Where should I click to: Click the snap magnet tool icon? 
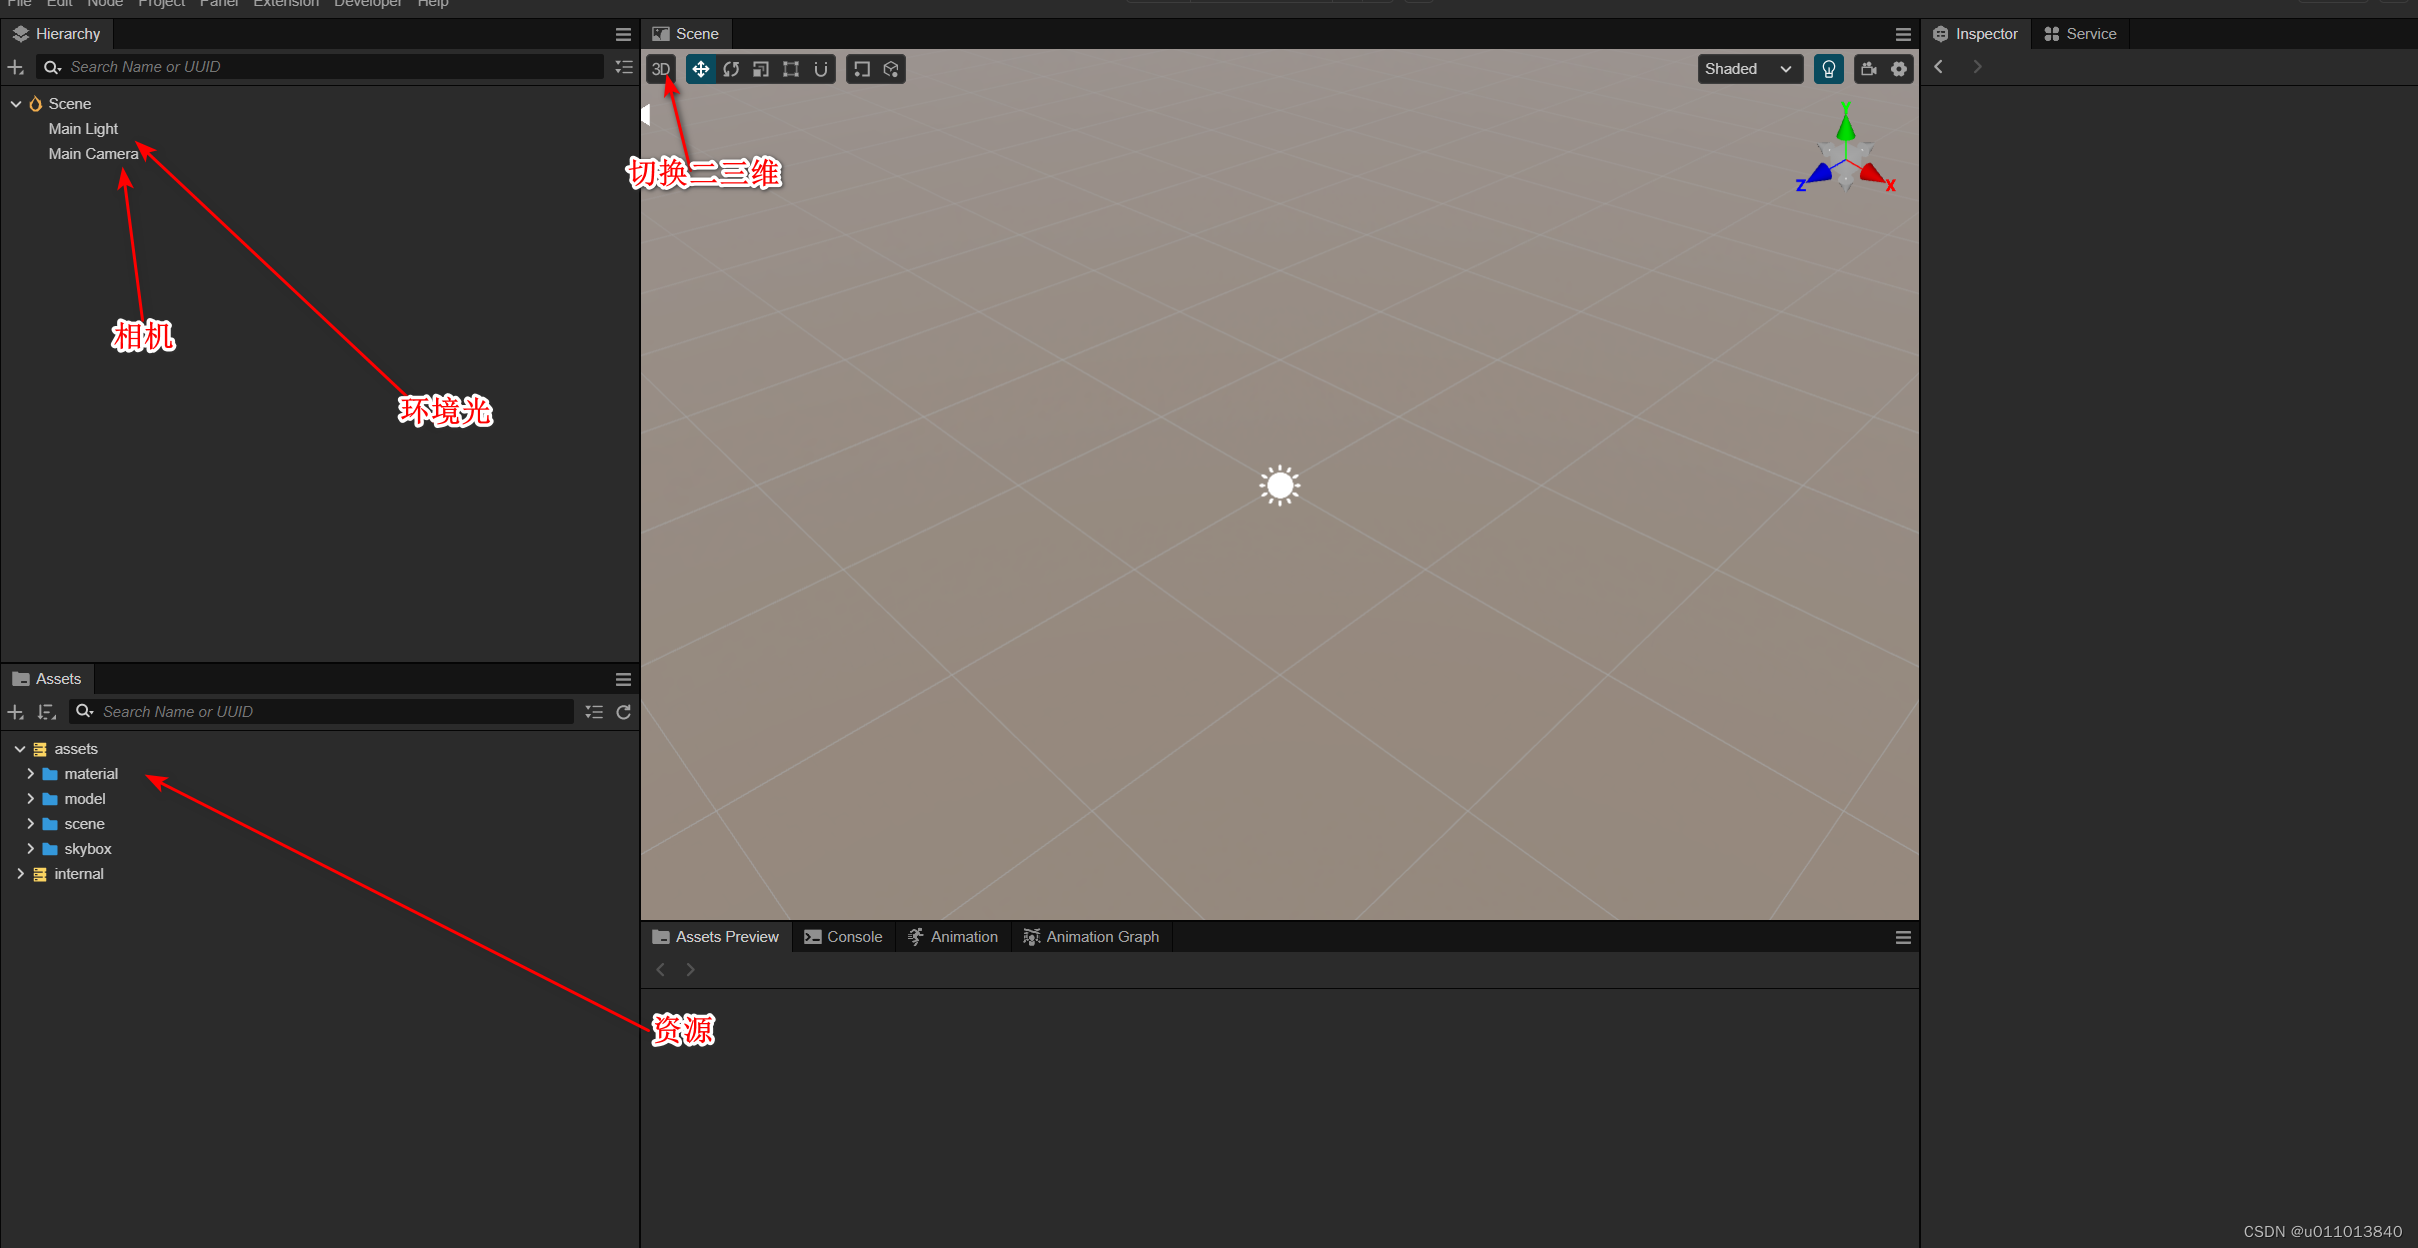click(x=821, y=69)
